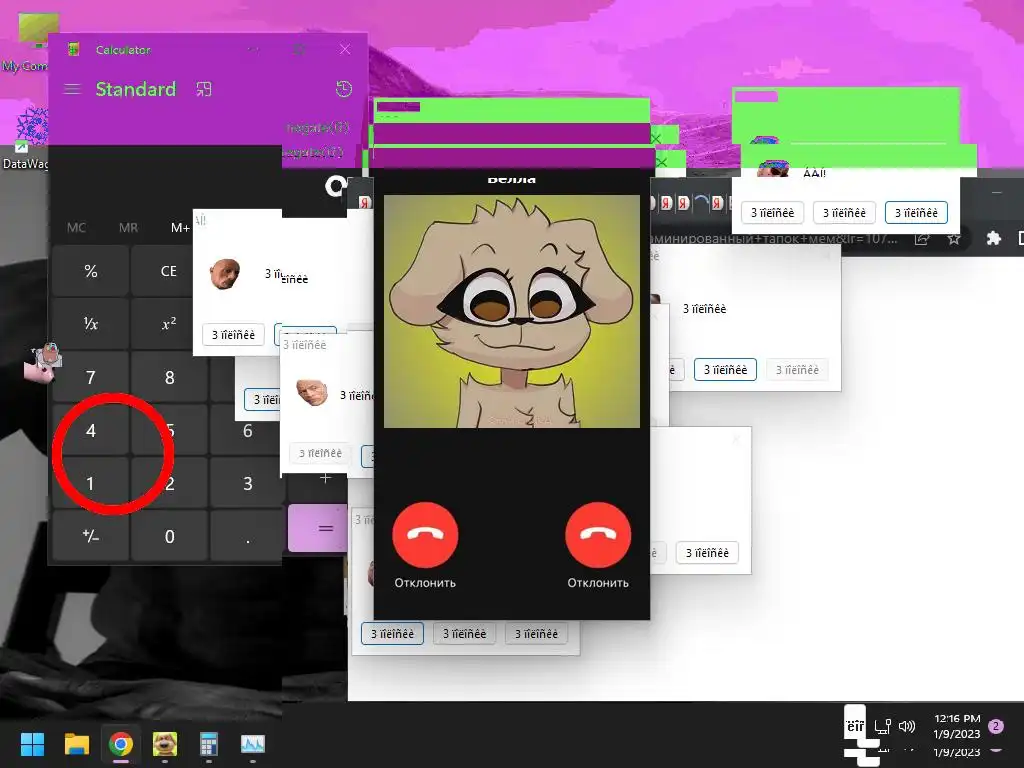1024x768 pixels.
Task: Click digit 6 on the Calculator keypad
Action: (248, 430)
